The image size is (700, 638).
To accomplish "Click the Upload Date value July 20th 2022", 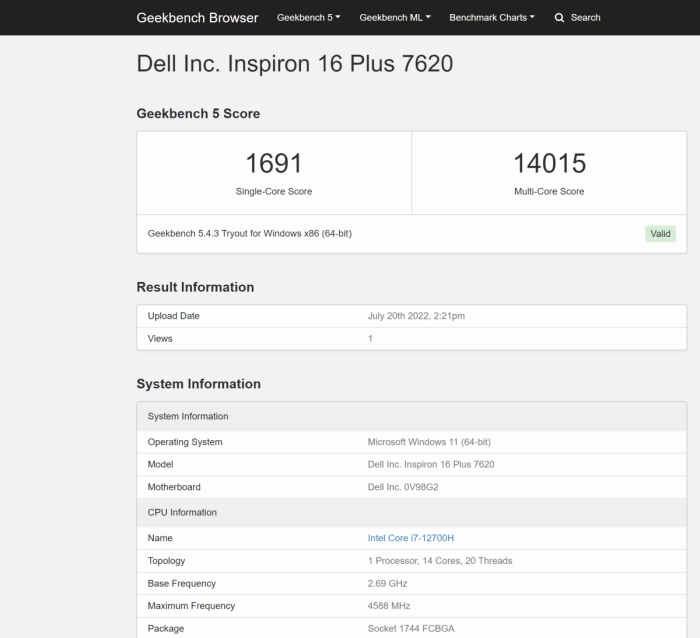I will 416,316.
